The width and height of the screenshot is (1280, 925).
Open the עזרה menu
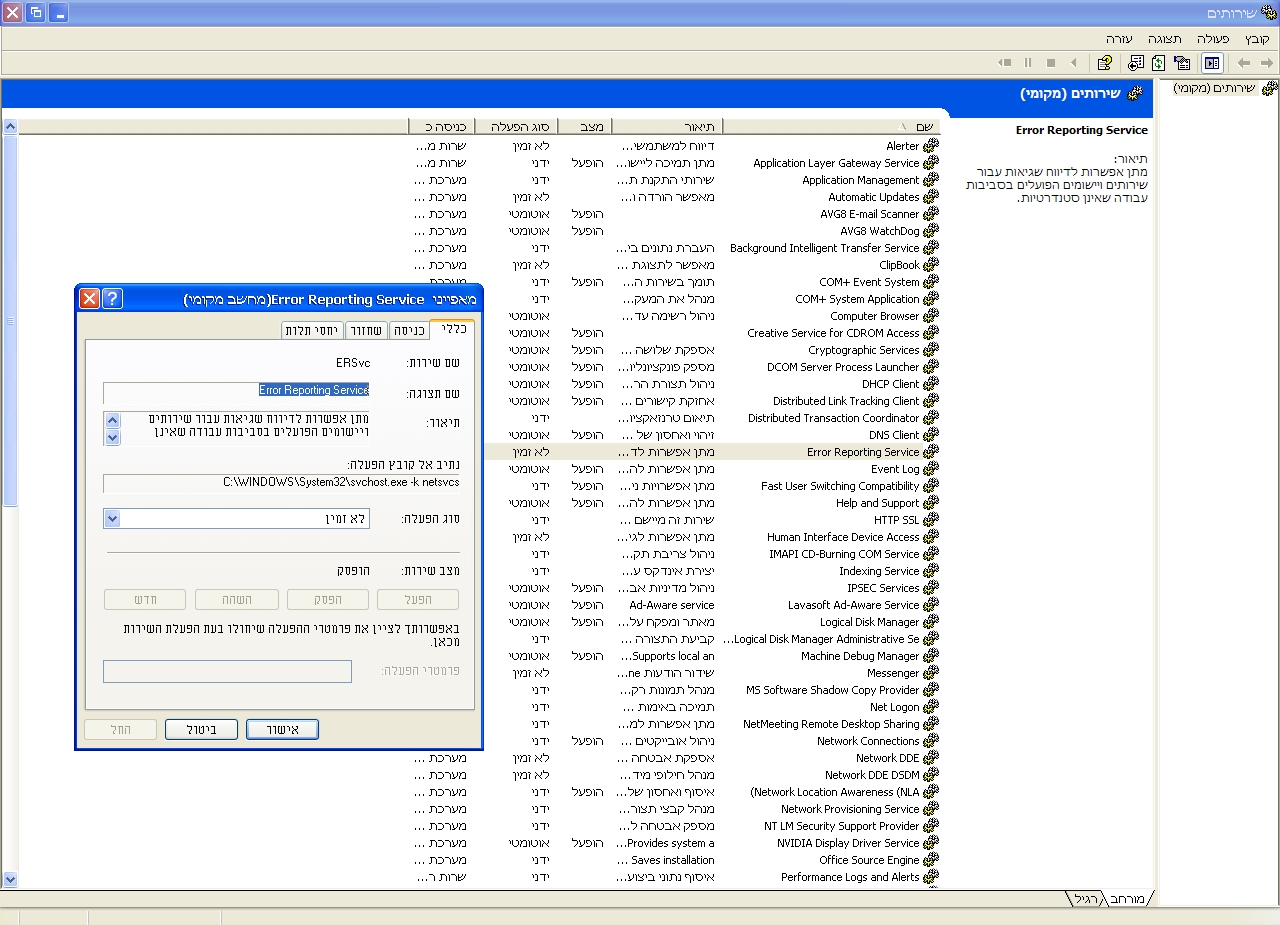tap(1119, 38)
